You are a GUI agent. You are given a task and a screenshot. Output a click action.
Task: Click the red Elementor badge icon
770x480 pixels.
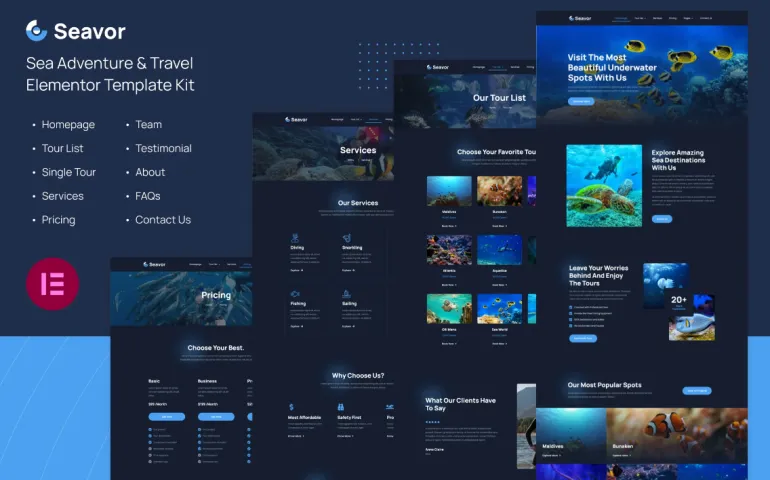(52, 284)
